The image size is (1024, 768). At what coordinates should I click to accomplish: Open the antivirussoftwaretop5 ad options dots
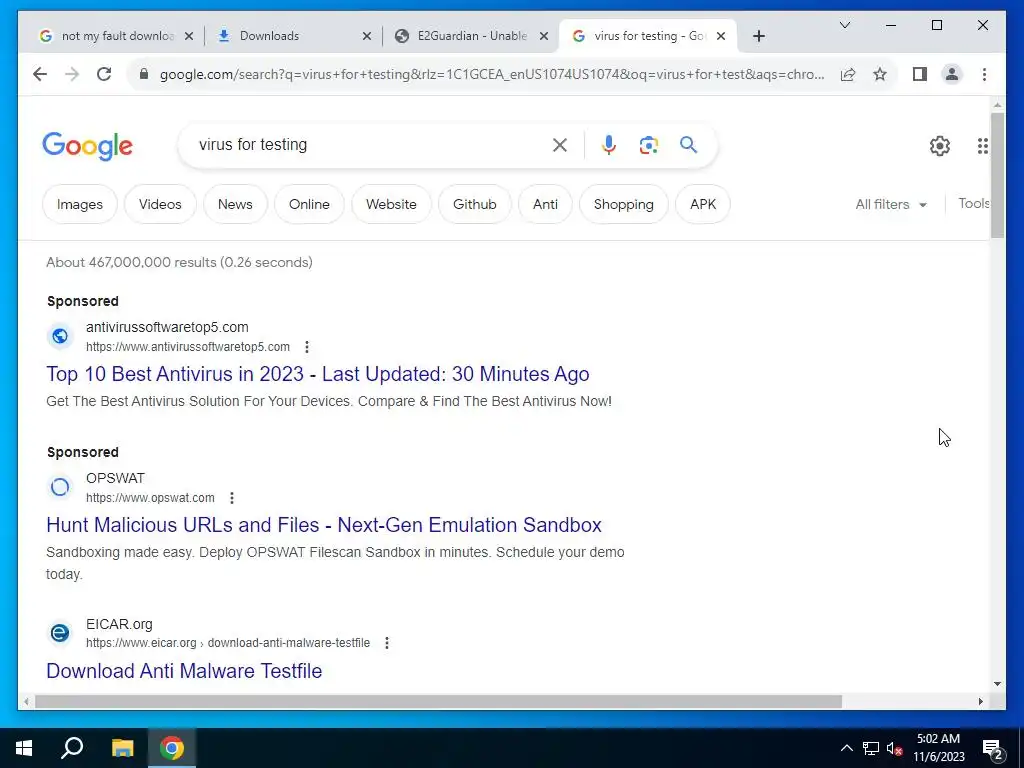pyautogui.click(x=306, y=347)
